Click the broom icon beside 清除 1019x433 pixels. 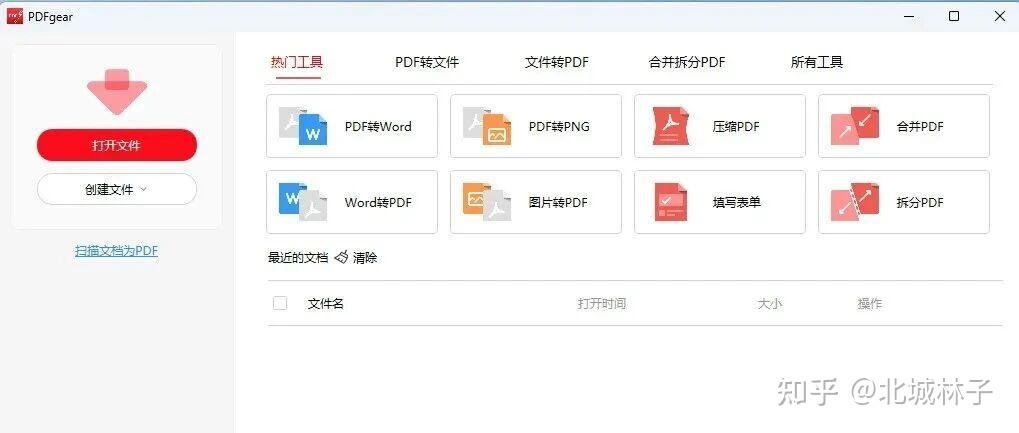click(x=341, y=257)
